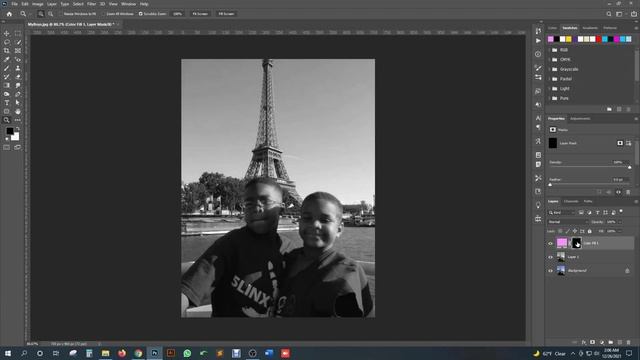Create new adjustment layer icon
Viewport: 640px width, 360px height.
coord(602,342)
